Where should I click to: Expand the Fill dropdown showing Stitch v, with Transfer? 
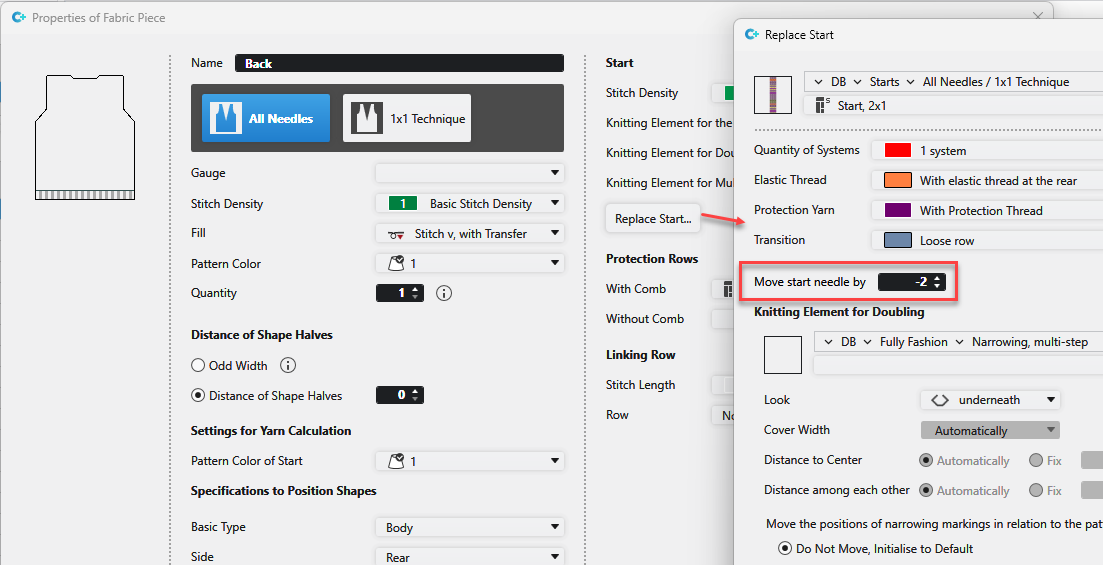pos(469,234)
